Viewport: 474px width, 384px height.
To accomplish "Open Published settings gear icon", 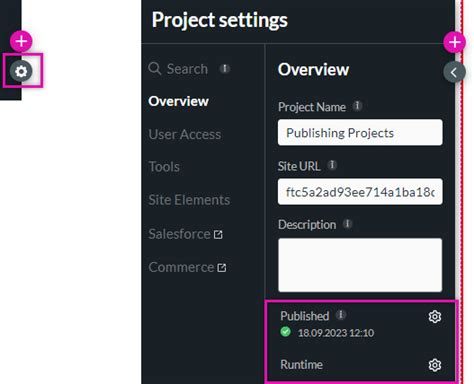I will [435, 316].
